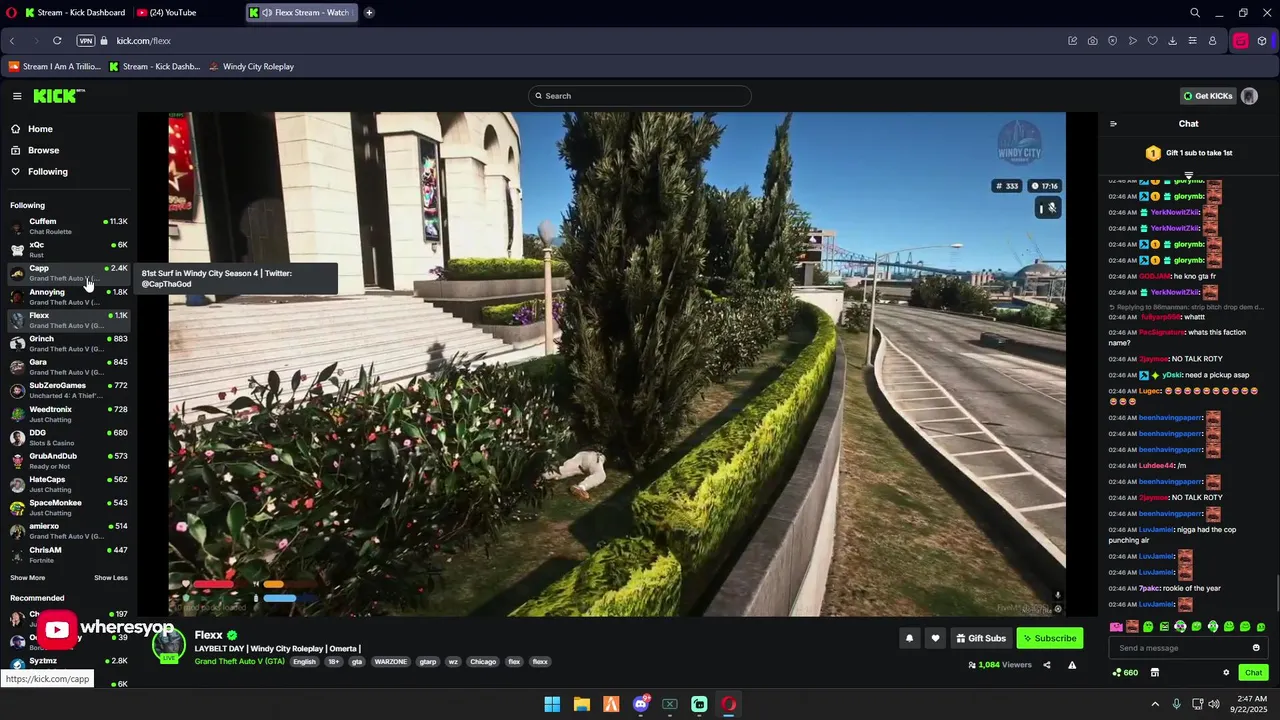Go to Home in sidebar
Viewport: 1280px width, 720px height.
[32, 129]
